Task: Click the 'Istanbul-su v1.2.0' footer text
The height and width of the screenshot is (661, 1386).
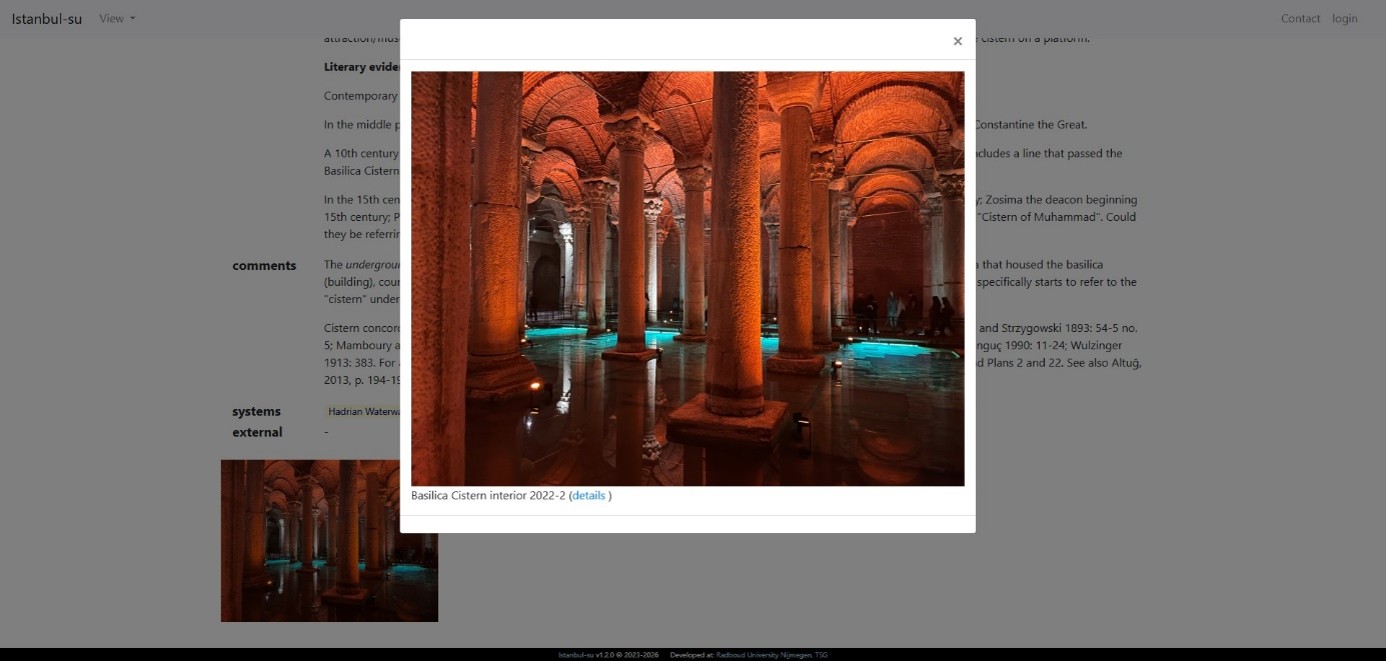Action: (x=585, y=655)
